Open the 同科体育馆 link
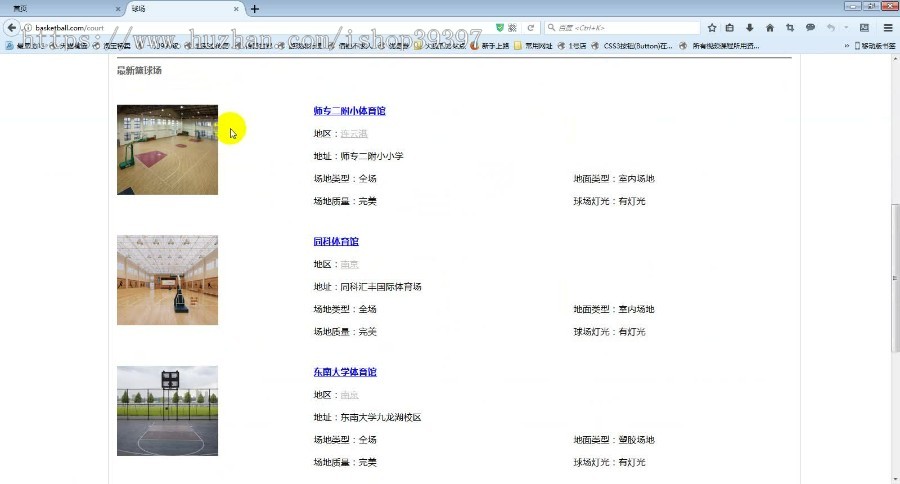The image size is (900, 484). (x=336, y=241)
